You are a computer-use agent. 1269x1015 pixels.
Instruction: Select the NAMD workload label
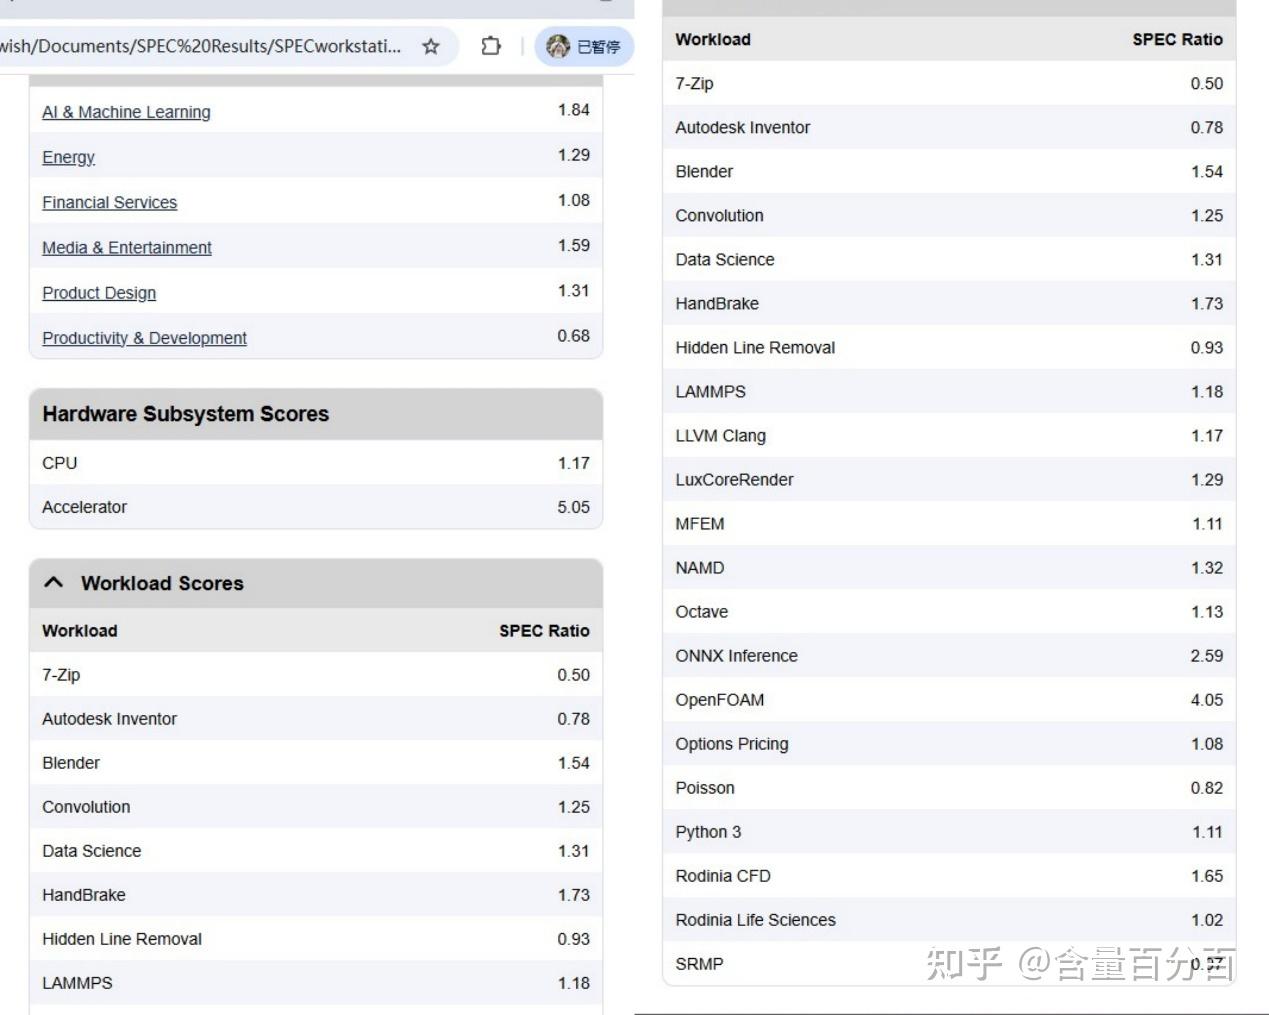click(699, 568)
